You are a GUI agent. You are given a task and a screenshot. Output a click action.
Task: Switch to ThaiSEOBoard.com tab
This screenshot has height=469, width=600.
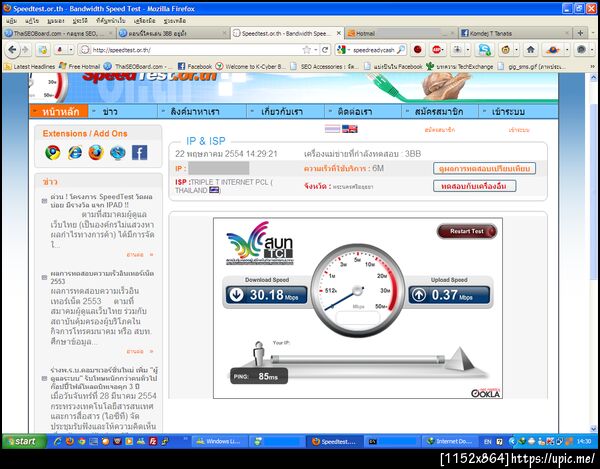coord(59,33)
